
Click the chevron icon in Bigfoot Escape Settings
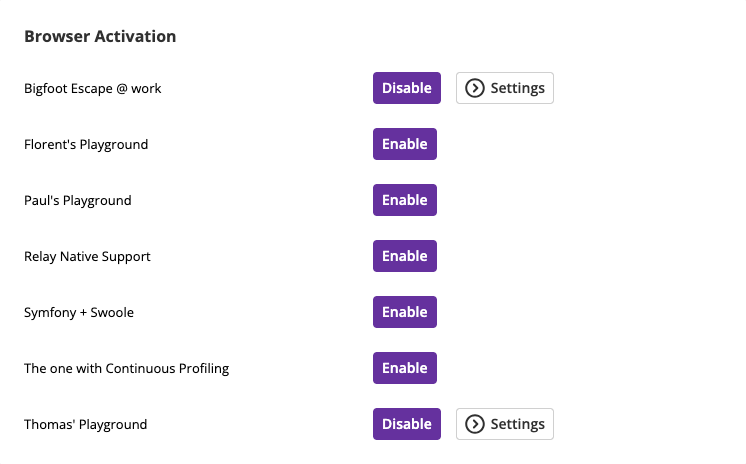click(474, 88)
